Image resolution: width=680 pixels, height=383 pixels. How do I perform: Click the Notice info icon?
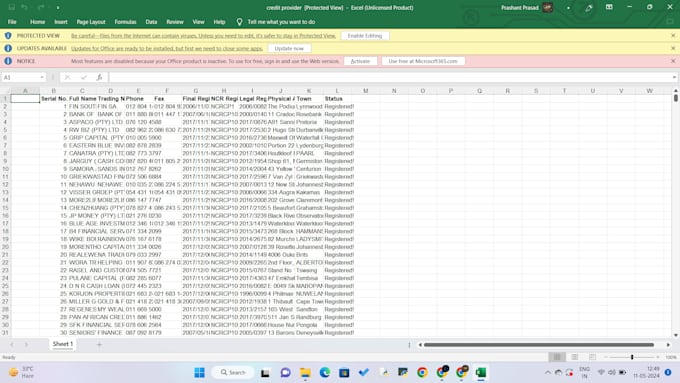point(8,61)
